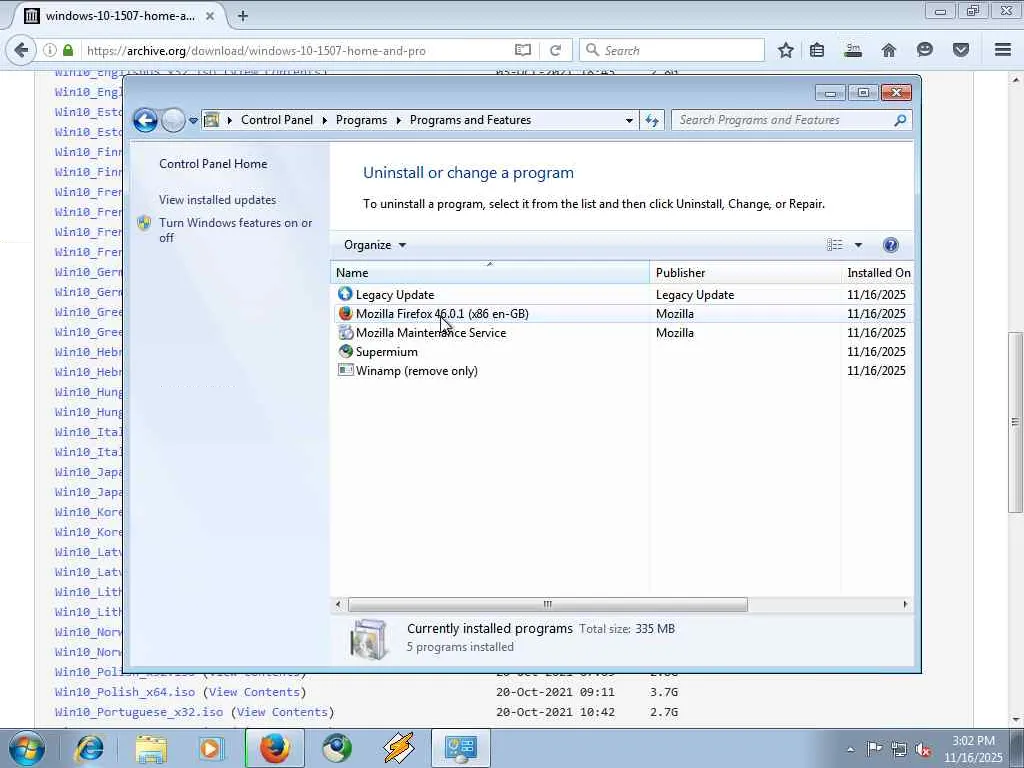Open the Firefox bookmarks list icon
This screenshot has height=768, width=1024.
click(817, 50)
